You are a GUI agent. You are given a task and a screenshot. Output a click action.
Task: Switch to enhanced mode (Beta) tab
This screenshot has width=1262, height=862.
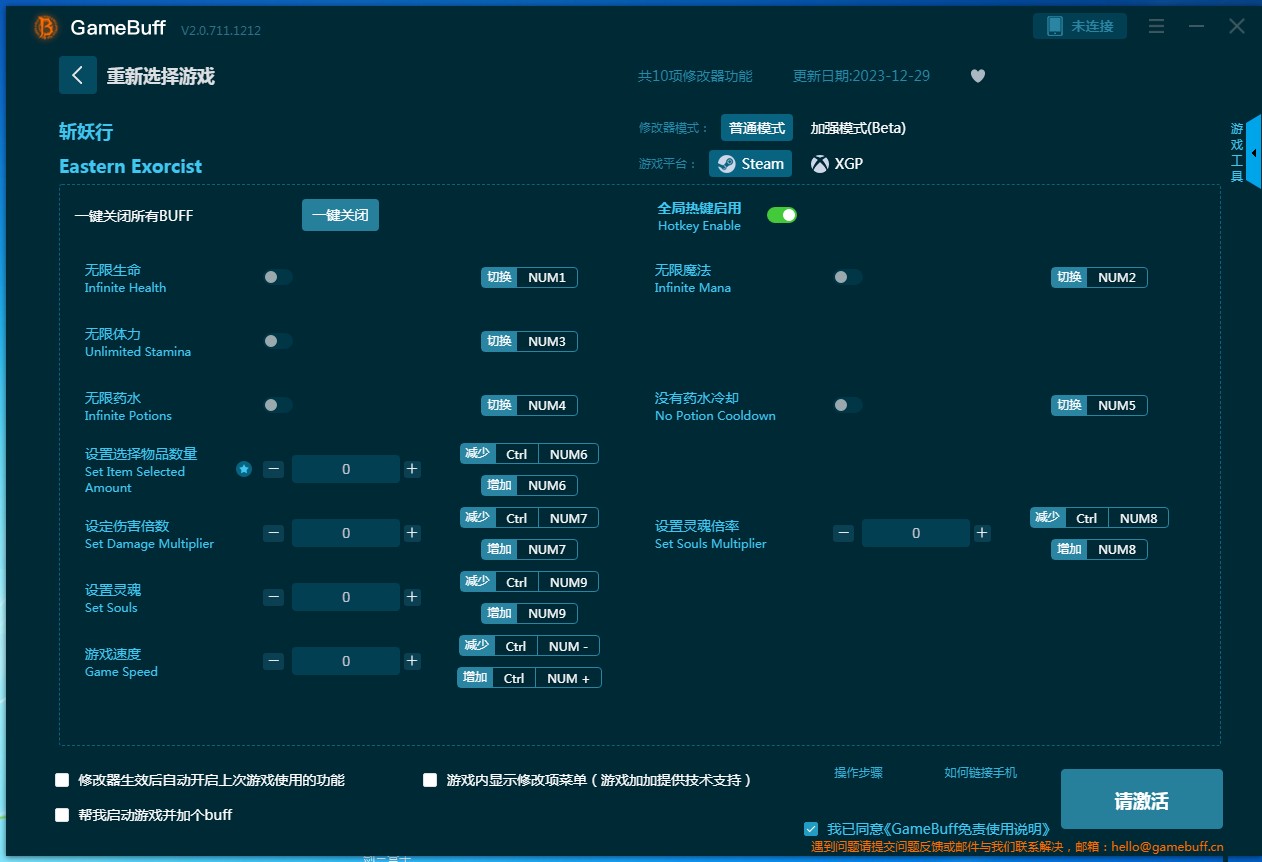pos(857,128)
